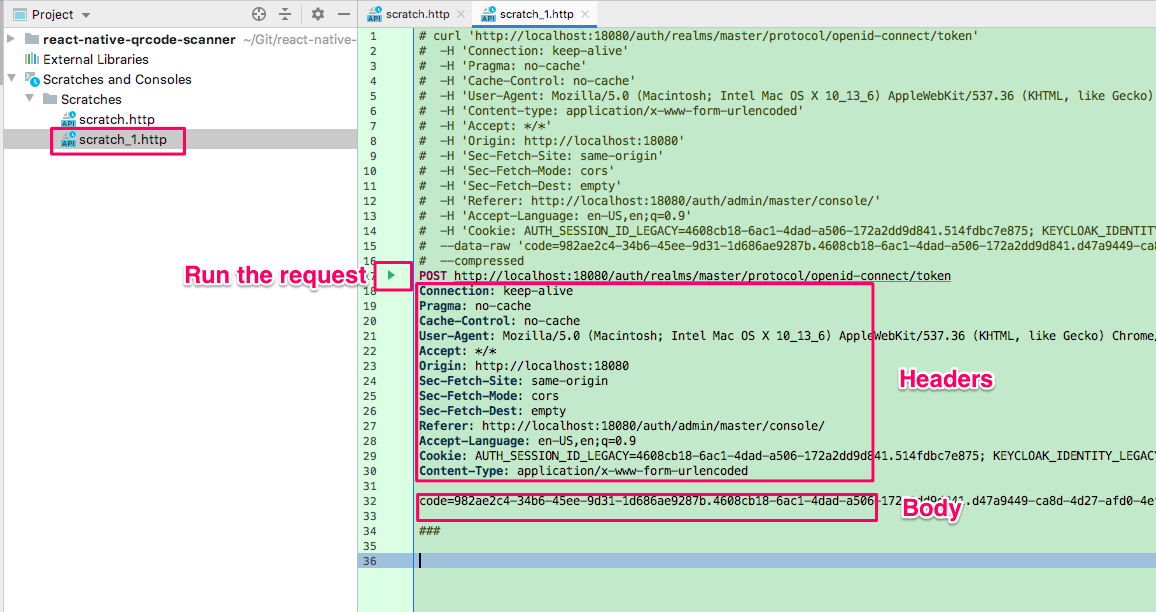Viewport: 1156px width, 612px height.
Task: Click the Content-Type header line
Action: coord(583,470)
